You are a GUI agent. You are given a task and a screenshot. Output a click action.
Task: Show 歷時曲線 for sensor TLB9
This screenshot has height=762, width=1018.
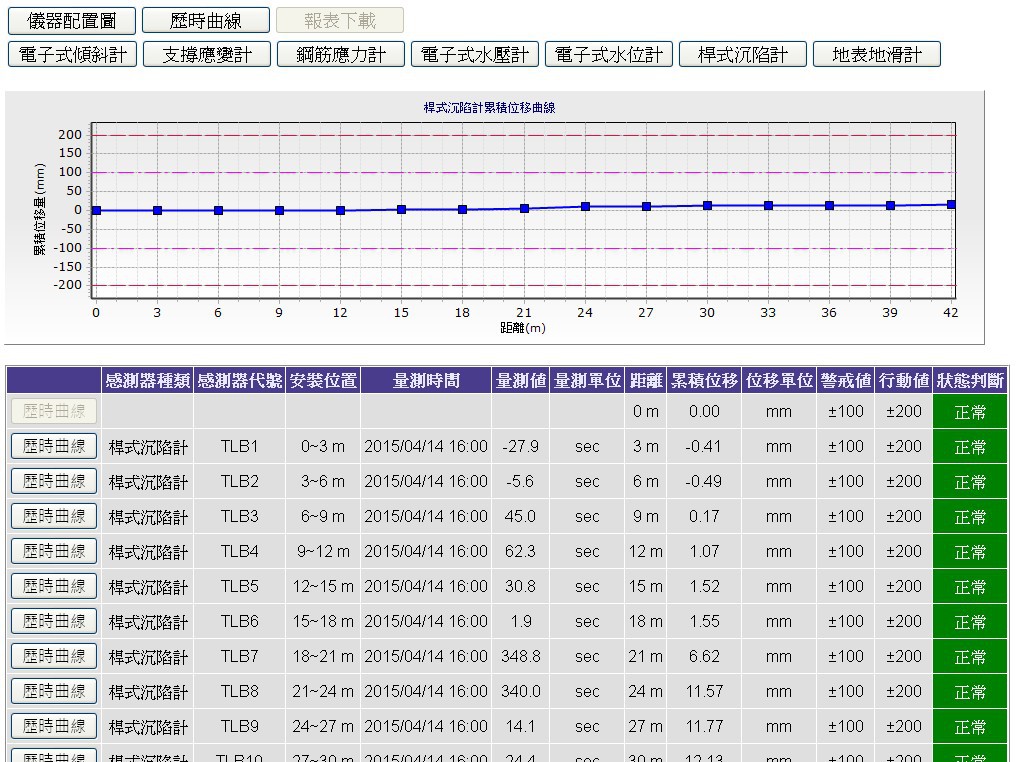coord(54,726)
